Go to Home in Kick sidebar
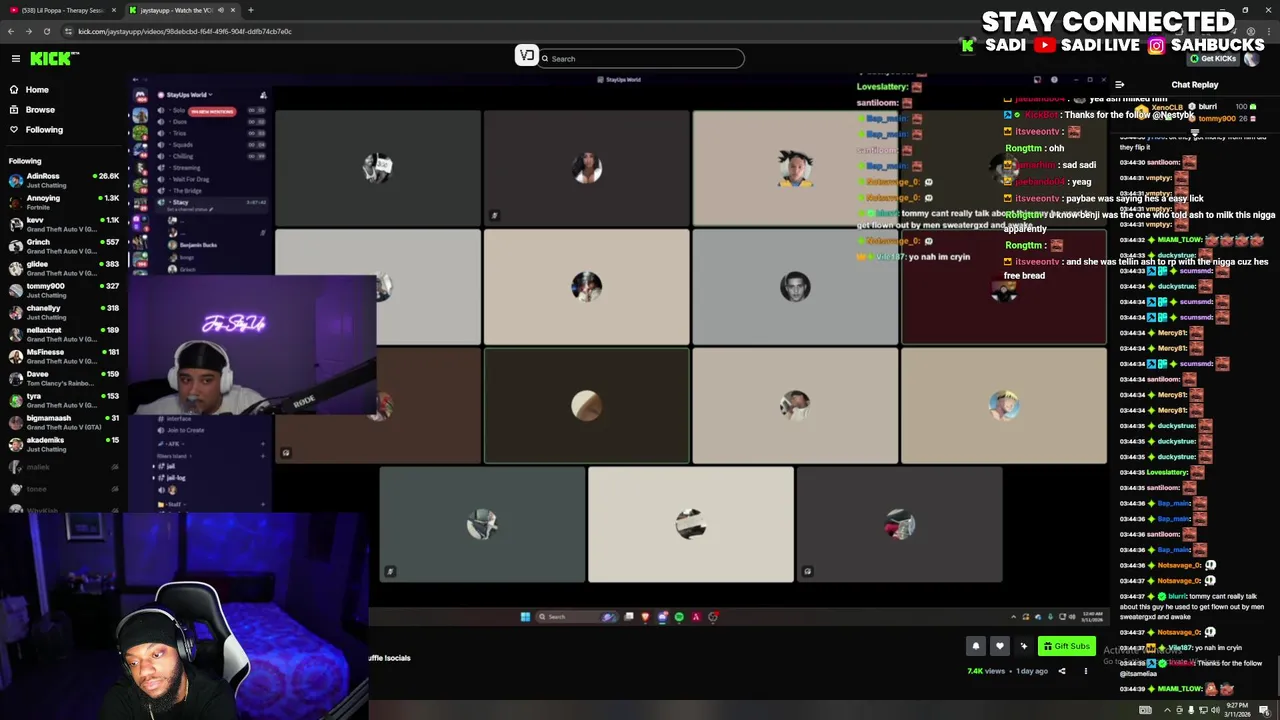Image resolution: width=1280 pixels, height=720 pixels. pyautogui.click(x=37, y=90)
